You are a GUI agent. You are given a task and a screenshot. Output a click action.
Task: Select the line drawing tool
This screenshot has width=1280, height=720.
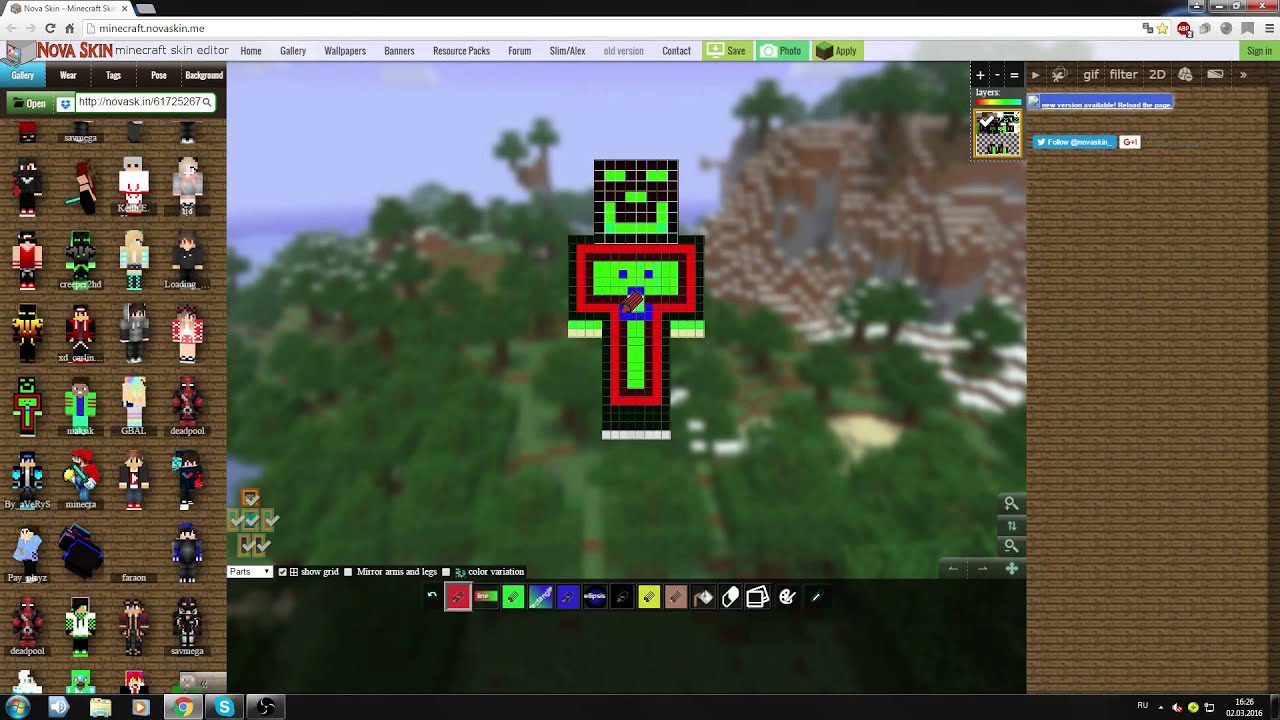pyautogui.click(x=486, y=597)
